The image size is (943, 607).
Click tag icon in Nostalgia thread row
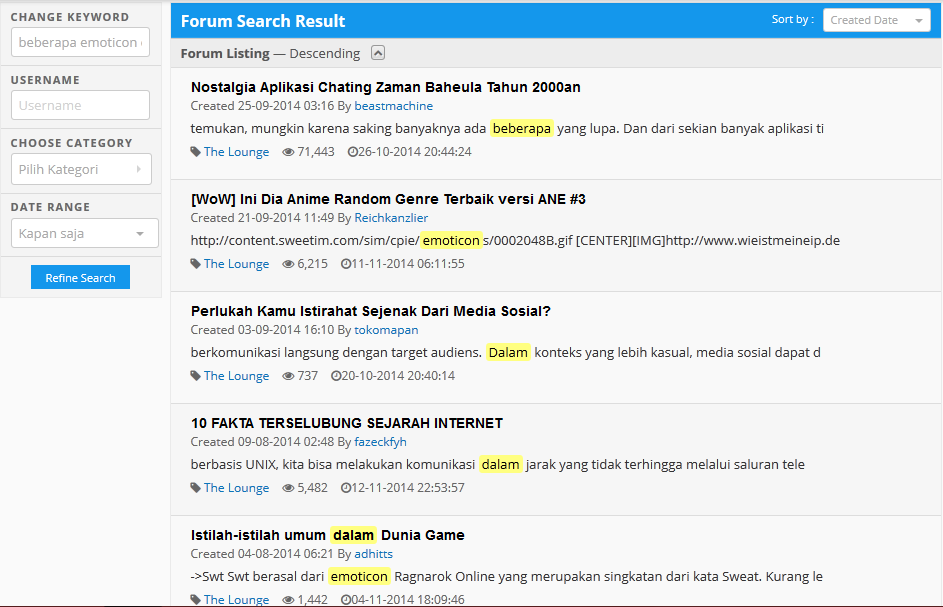[195, 152]
